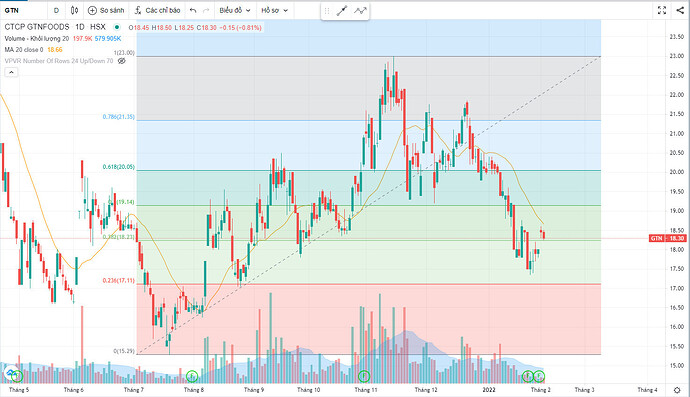
Task: Click the 23.00 price axis value
Action: (676, 56)
